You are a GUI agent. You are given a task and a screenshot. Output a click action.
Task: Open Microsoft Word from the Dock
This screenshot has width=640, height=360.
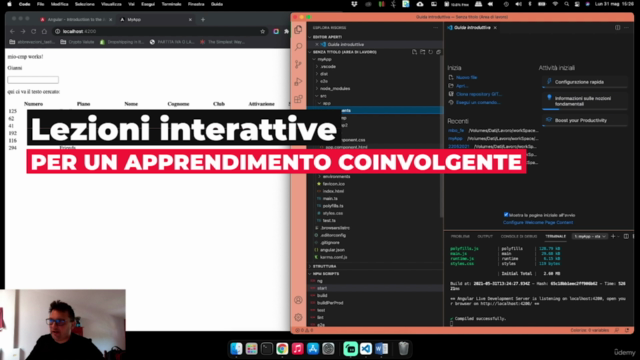tap(381, 349)
